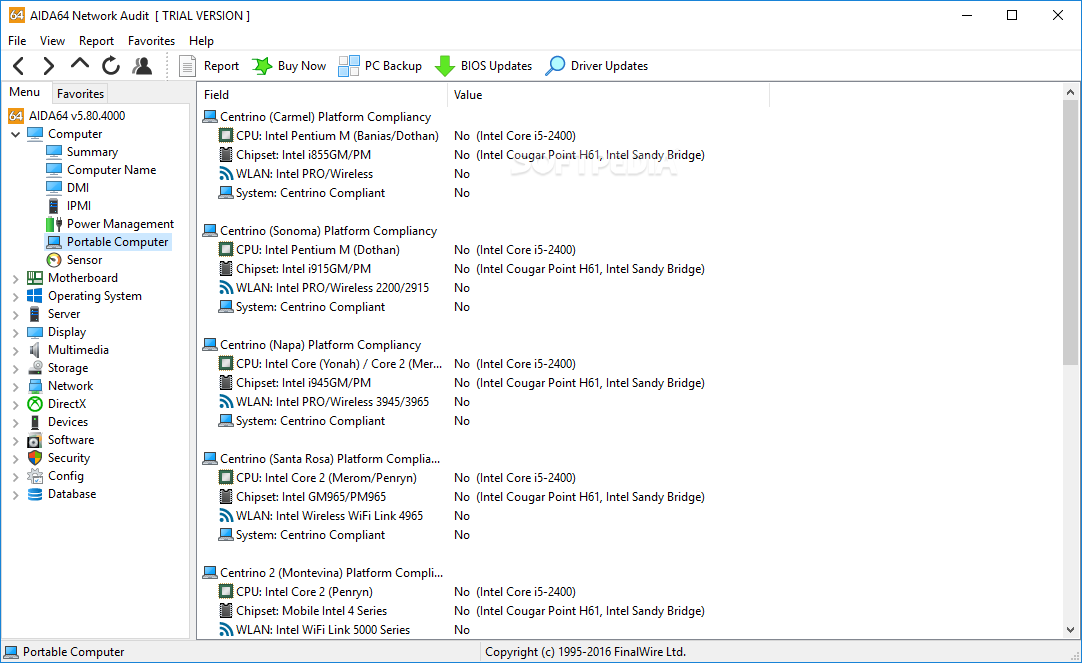The height and width of the screenshot is (663, 1082).
Task: Refresh the current page
Action: point(110,66)
